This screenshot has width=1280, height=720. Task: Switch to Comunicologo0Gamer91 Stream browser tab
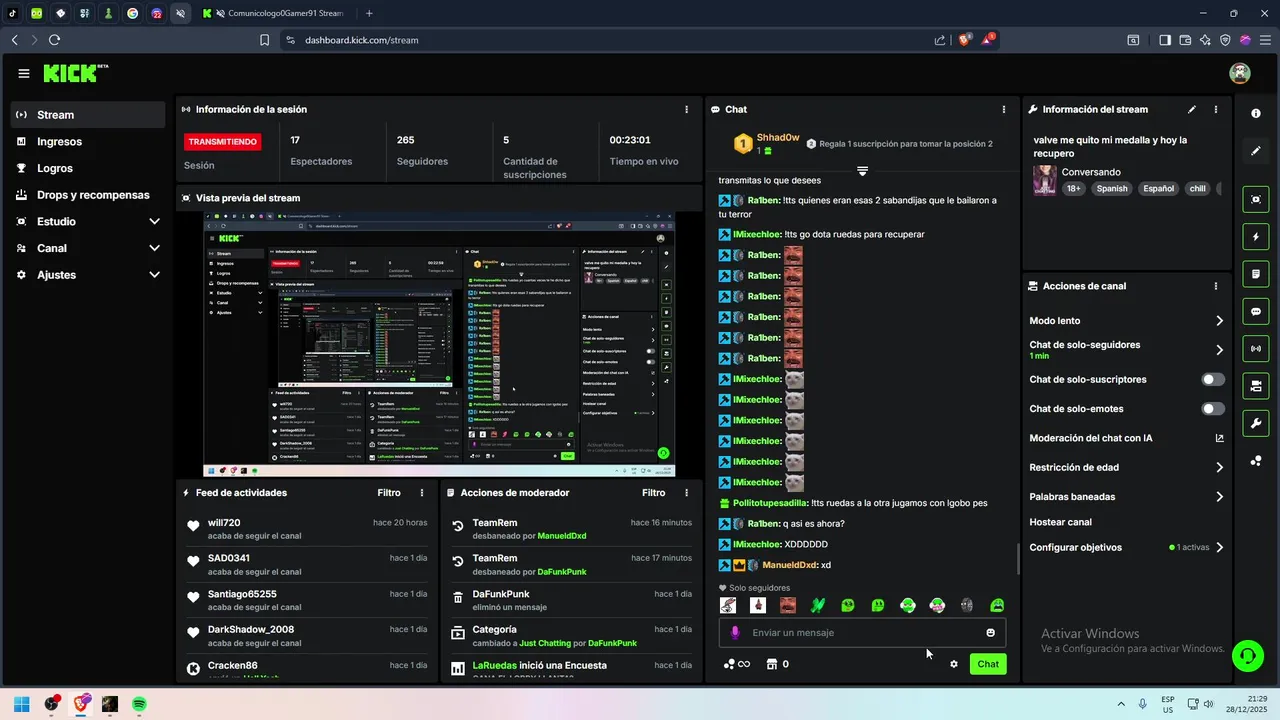click(275, 13)
